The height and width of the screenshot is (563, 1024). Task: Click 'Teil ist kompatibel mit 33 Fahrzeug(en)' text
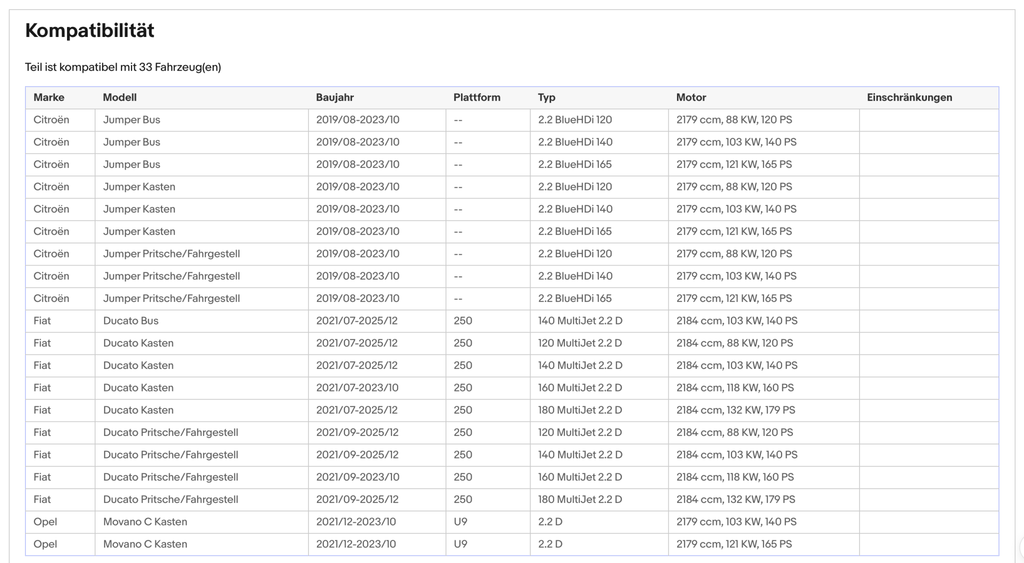123,67
